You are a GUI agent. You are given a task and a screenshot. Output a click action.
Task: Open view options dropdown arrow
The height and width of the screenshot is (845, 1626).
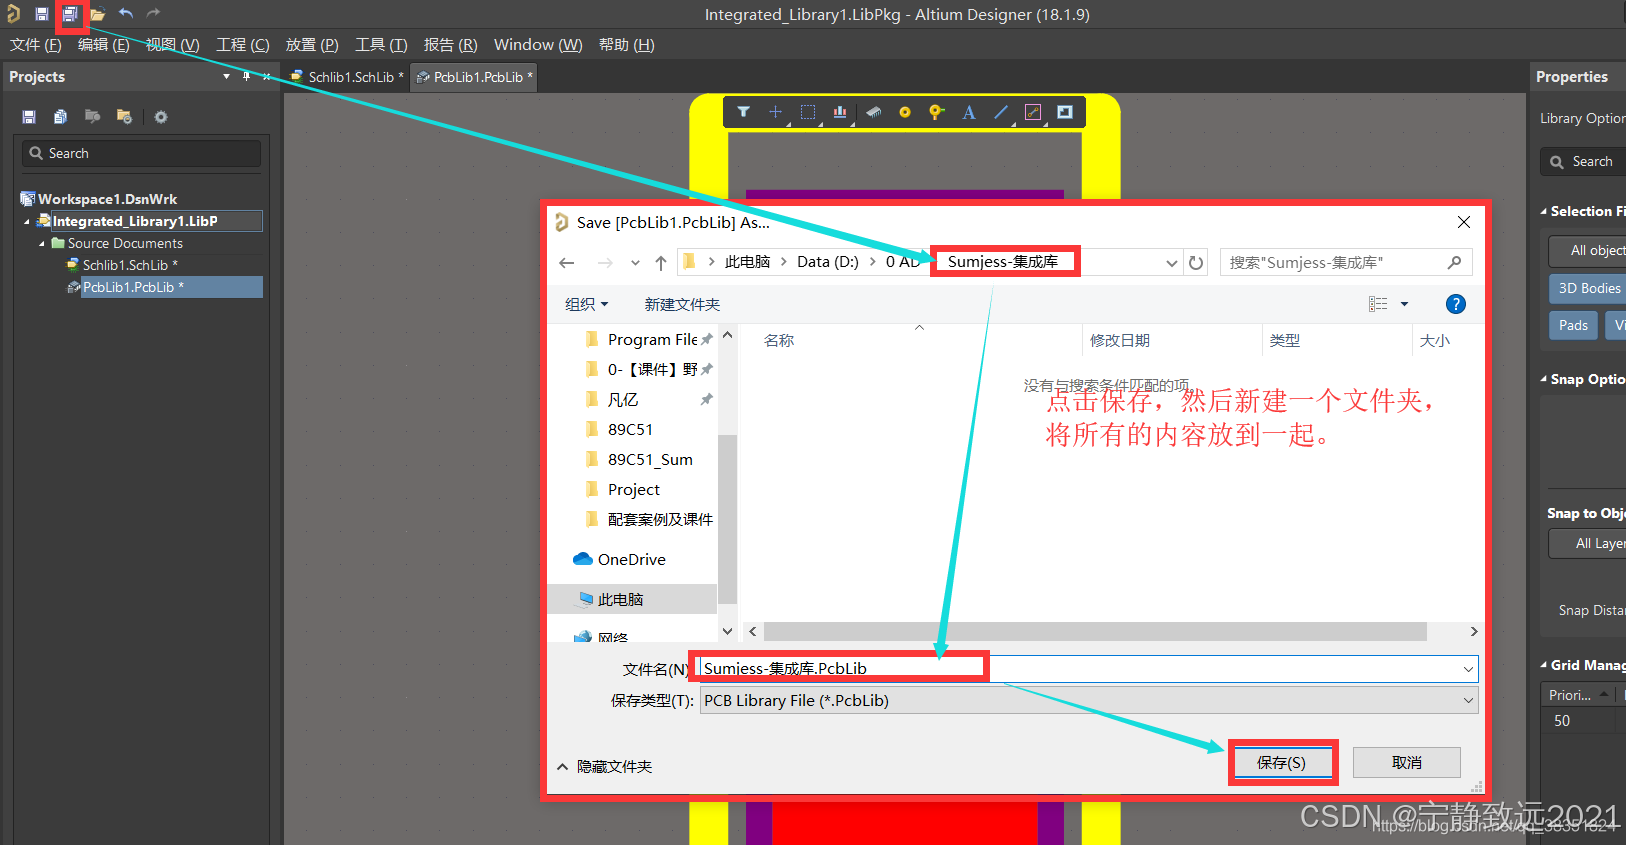pos(1404,304)
